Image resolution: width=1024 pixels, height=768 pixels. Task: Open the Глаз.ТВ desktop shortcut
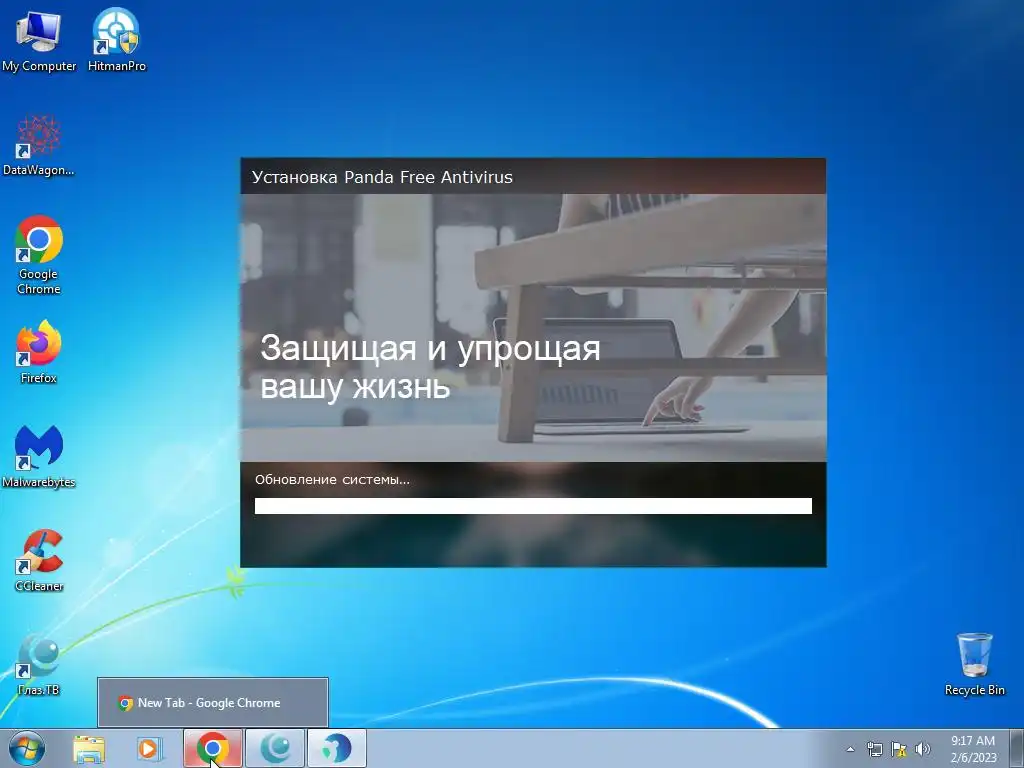tap(39, 665)
